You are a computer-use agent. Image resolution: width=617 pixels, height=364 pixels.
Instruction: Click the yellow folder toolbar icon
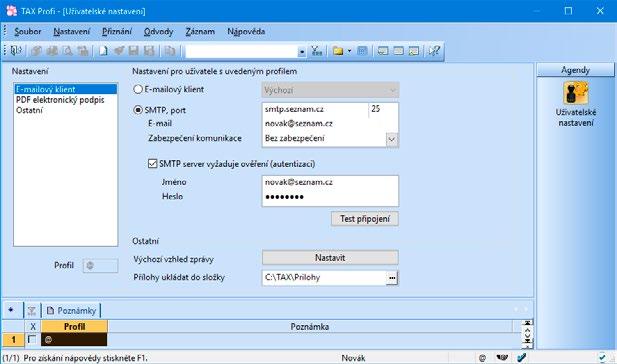[x=338, y=51]
